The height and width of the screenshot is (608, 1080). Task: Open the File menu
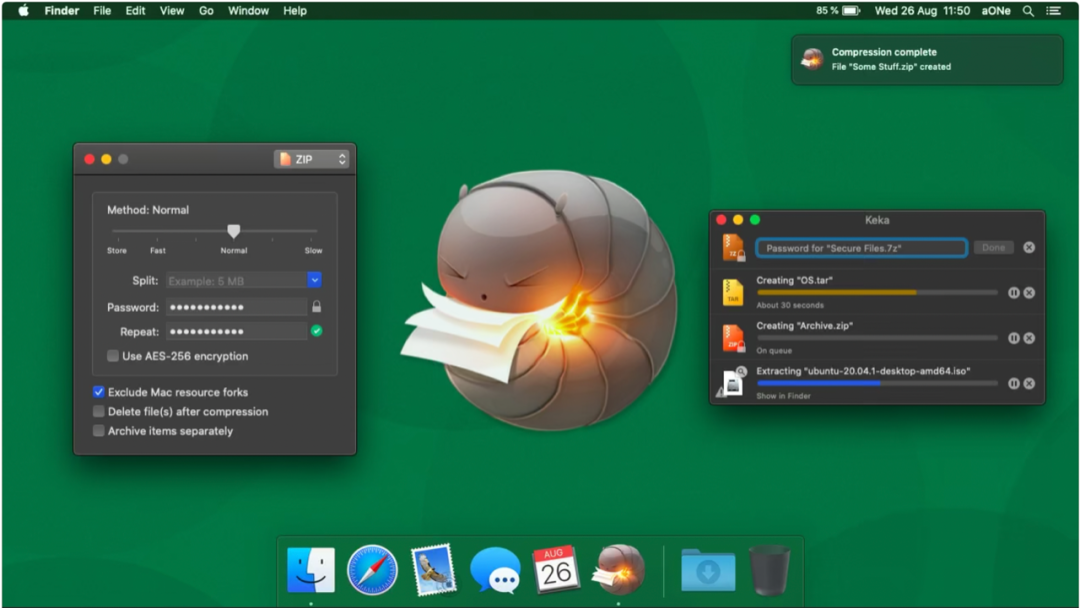[x=102, y=10]
